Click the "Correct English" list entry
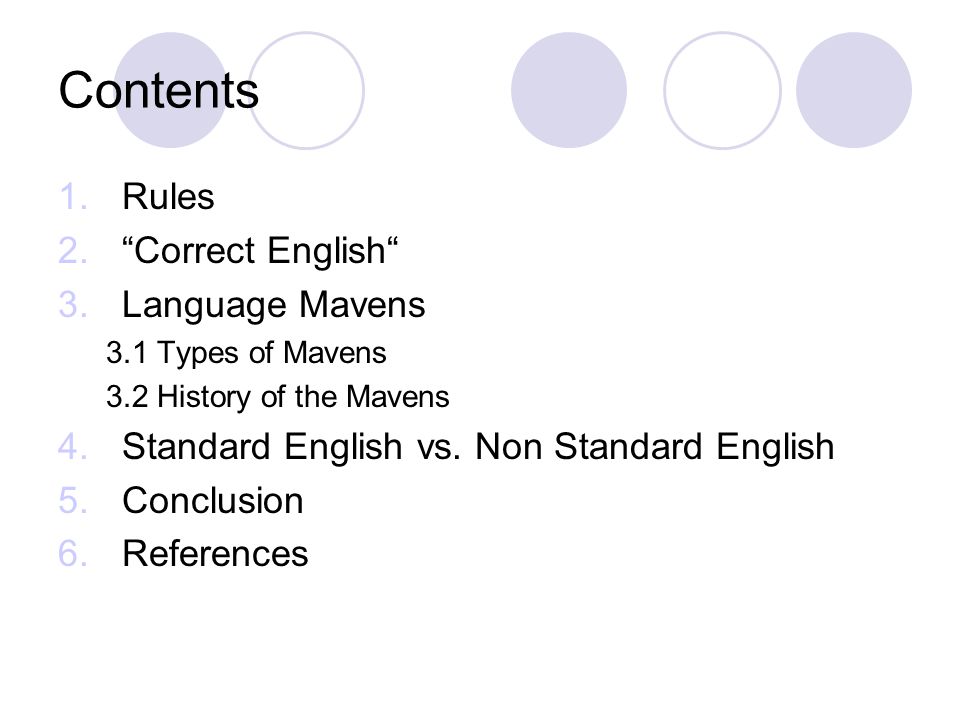Image resolution: width=960 pixels, height=720 pixels. coord(260,251)
